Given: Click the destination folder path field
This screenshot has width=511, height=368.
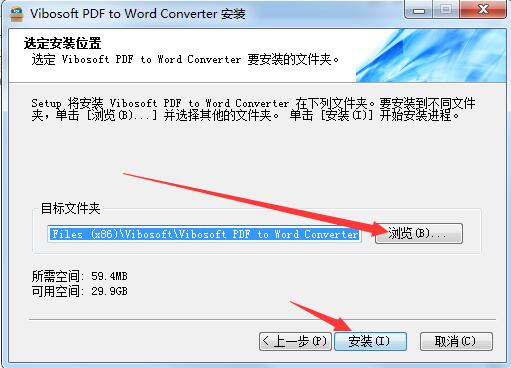Looking at the screenshot, I should pyautogui.click(x=204, y=234).
